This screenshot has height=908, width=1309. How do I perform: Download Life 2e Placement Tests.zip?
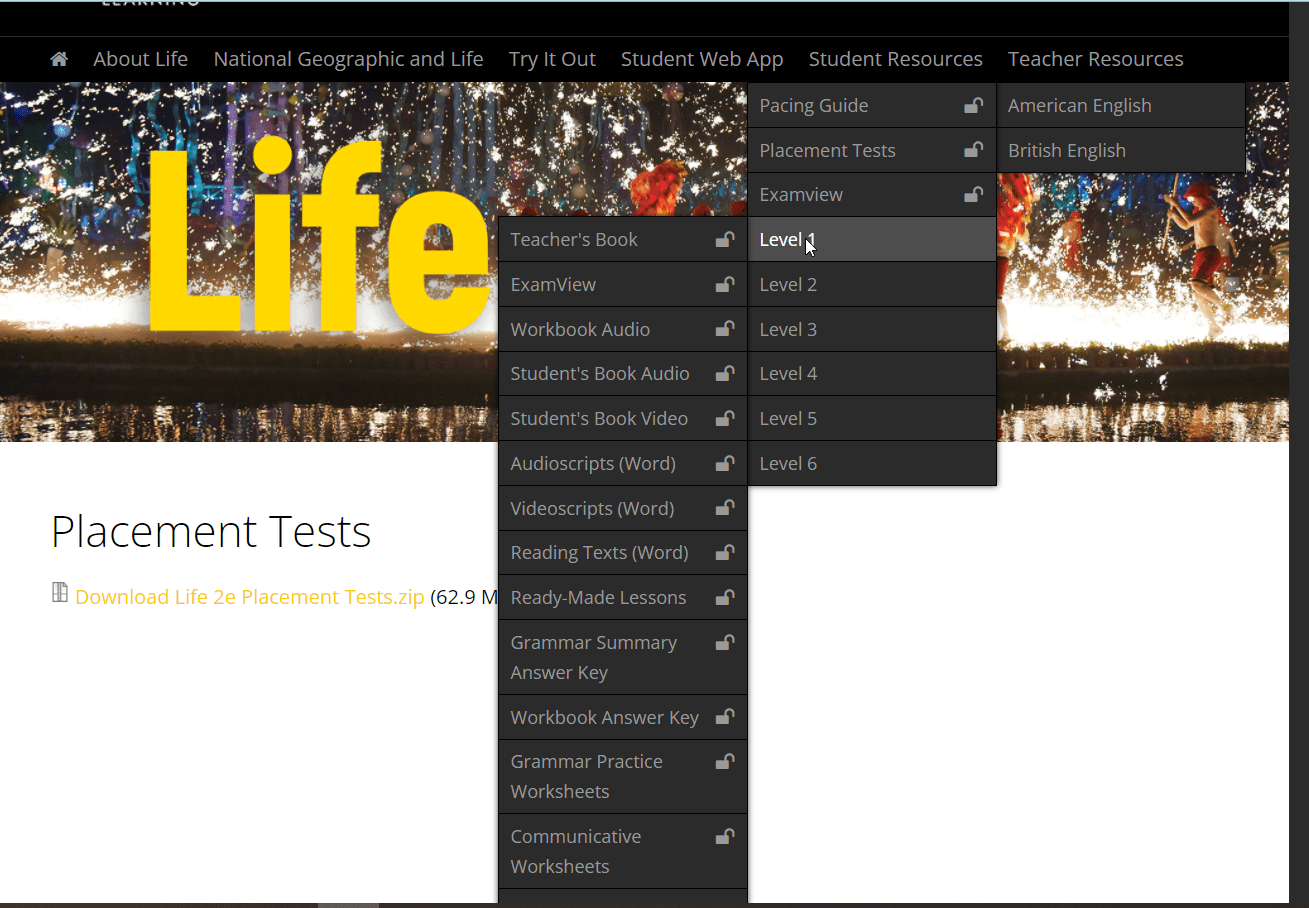(x=248, y=596)
